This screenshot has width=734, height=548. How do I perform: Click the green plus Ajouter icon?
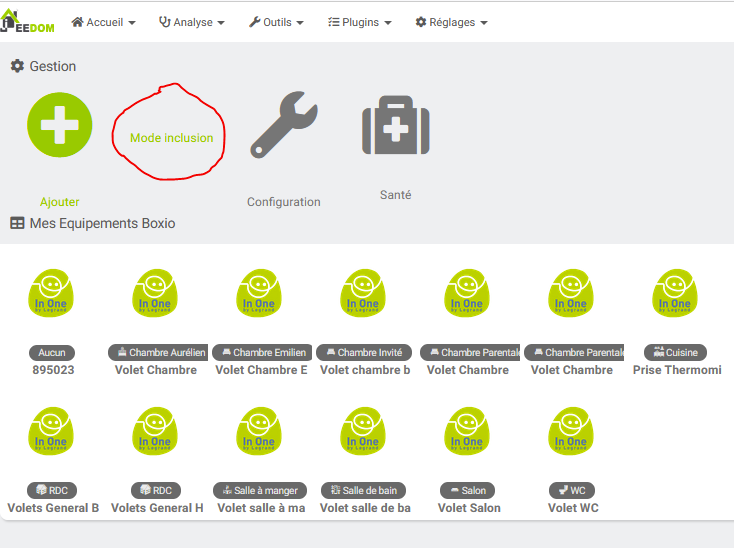[x=59, y=125]
